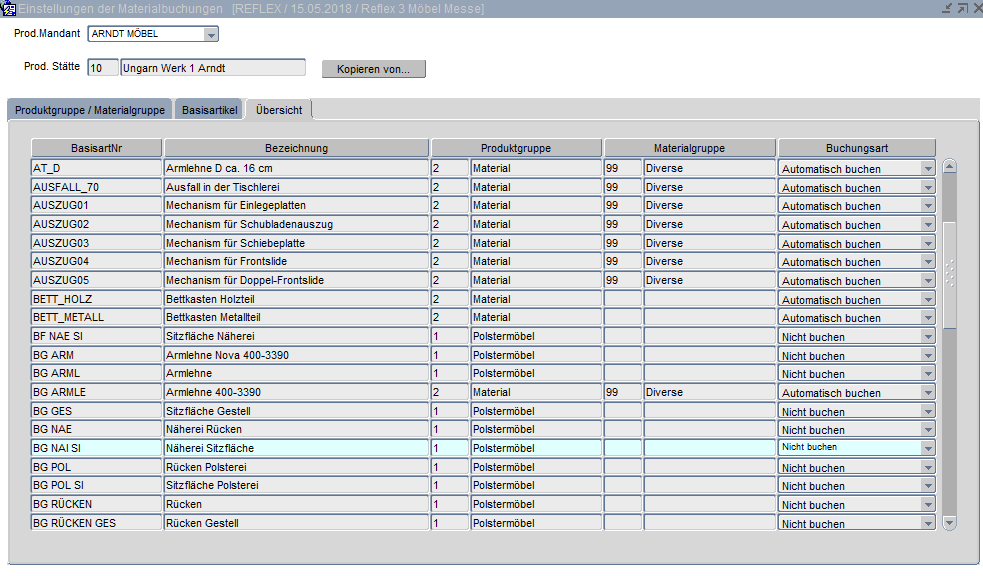Open the Prod.Mandant dropdown
Image resolution: width=983 pixels, height=576 pixels.
click(x=211, y=34)
